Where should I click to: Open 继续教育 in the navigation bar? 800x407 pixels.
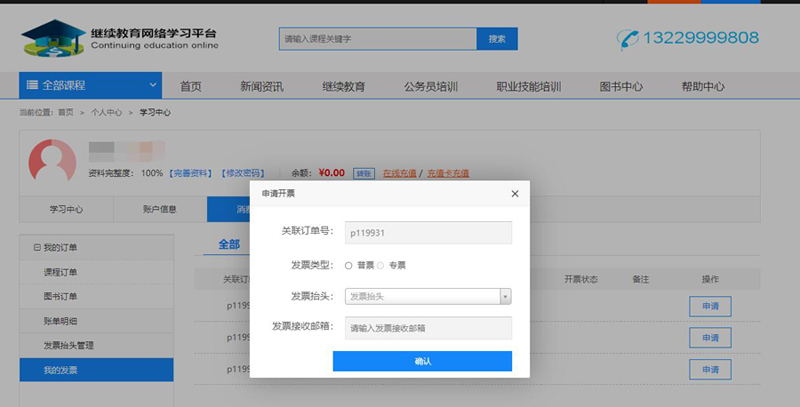[x=343, y=87]
